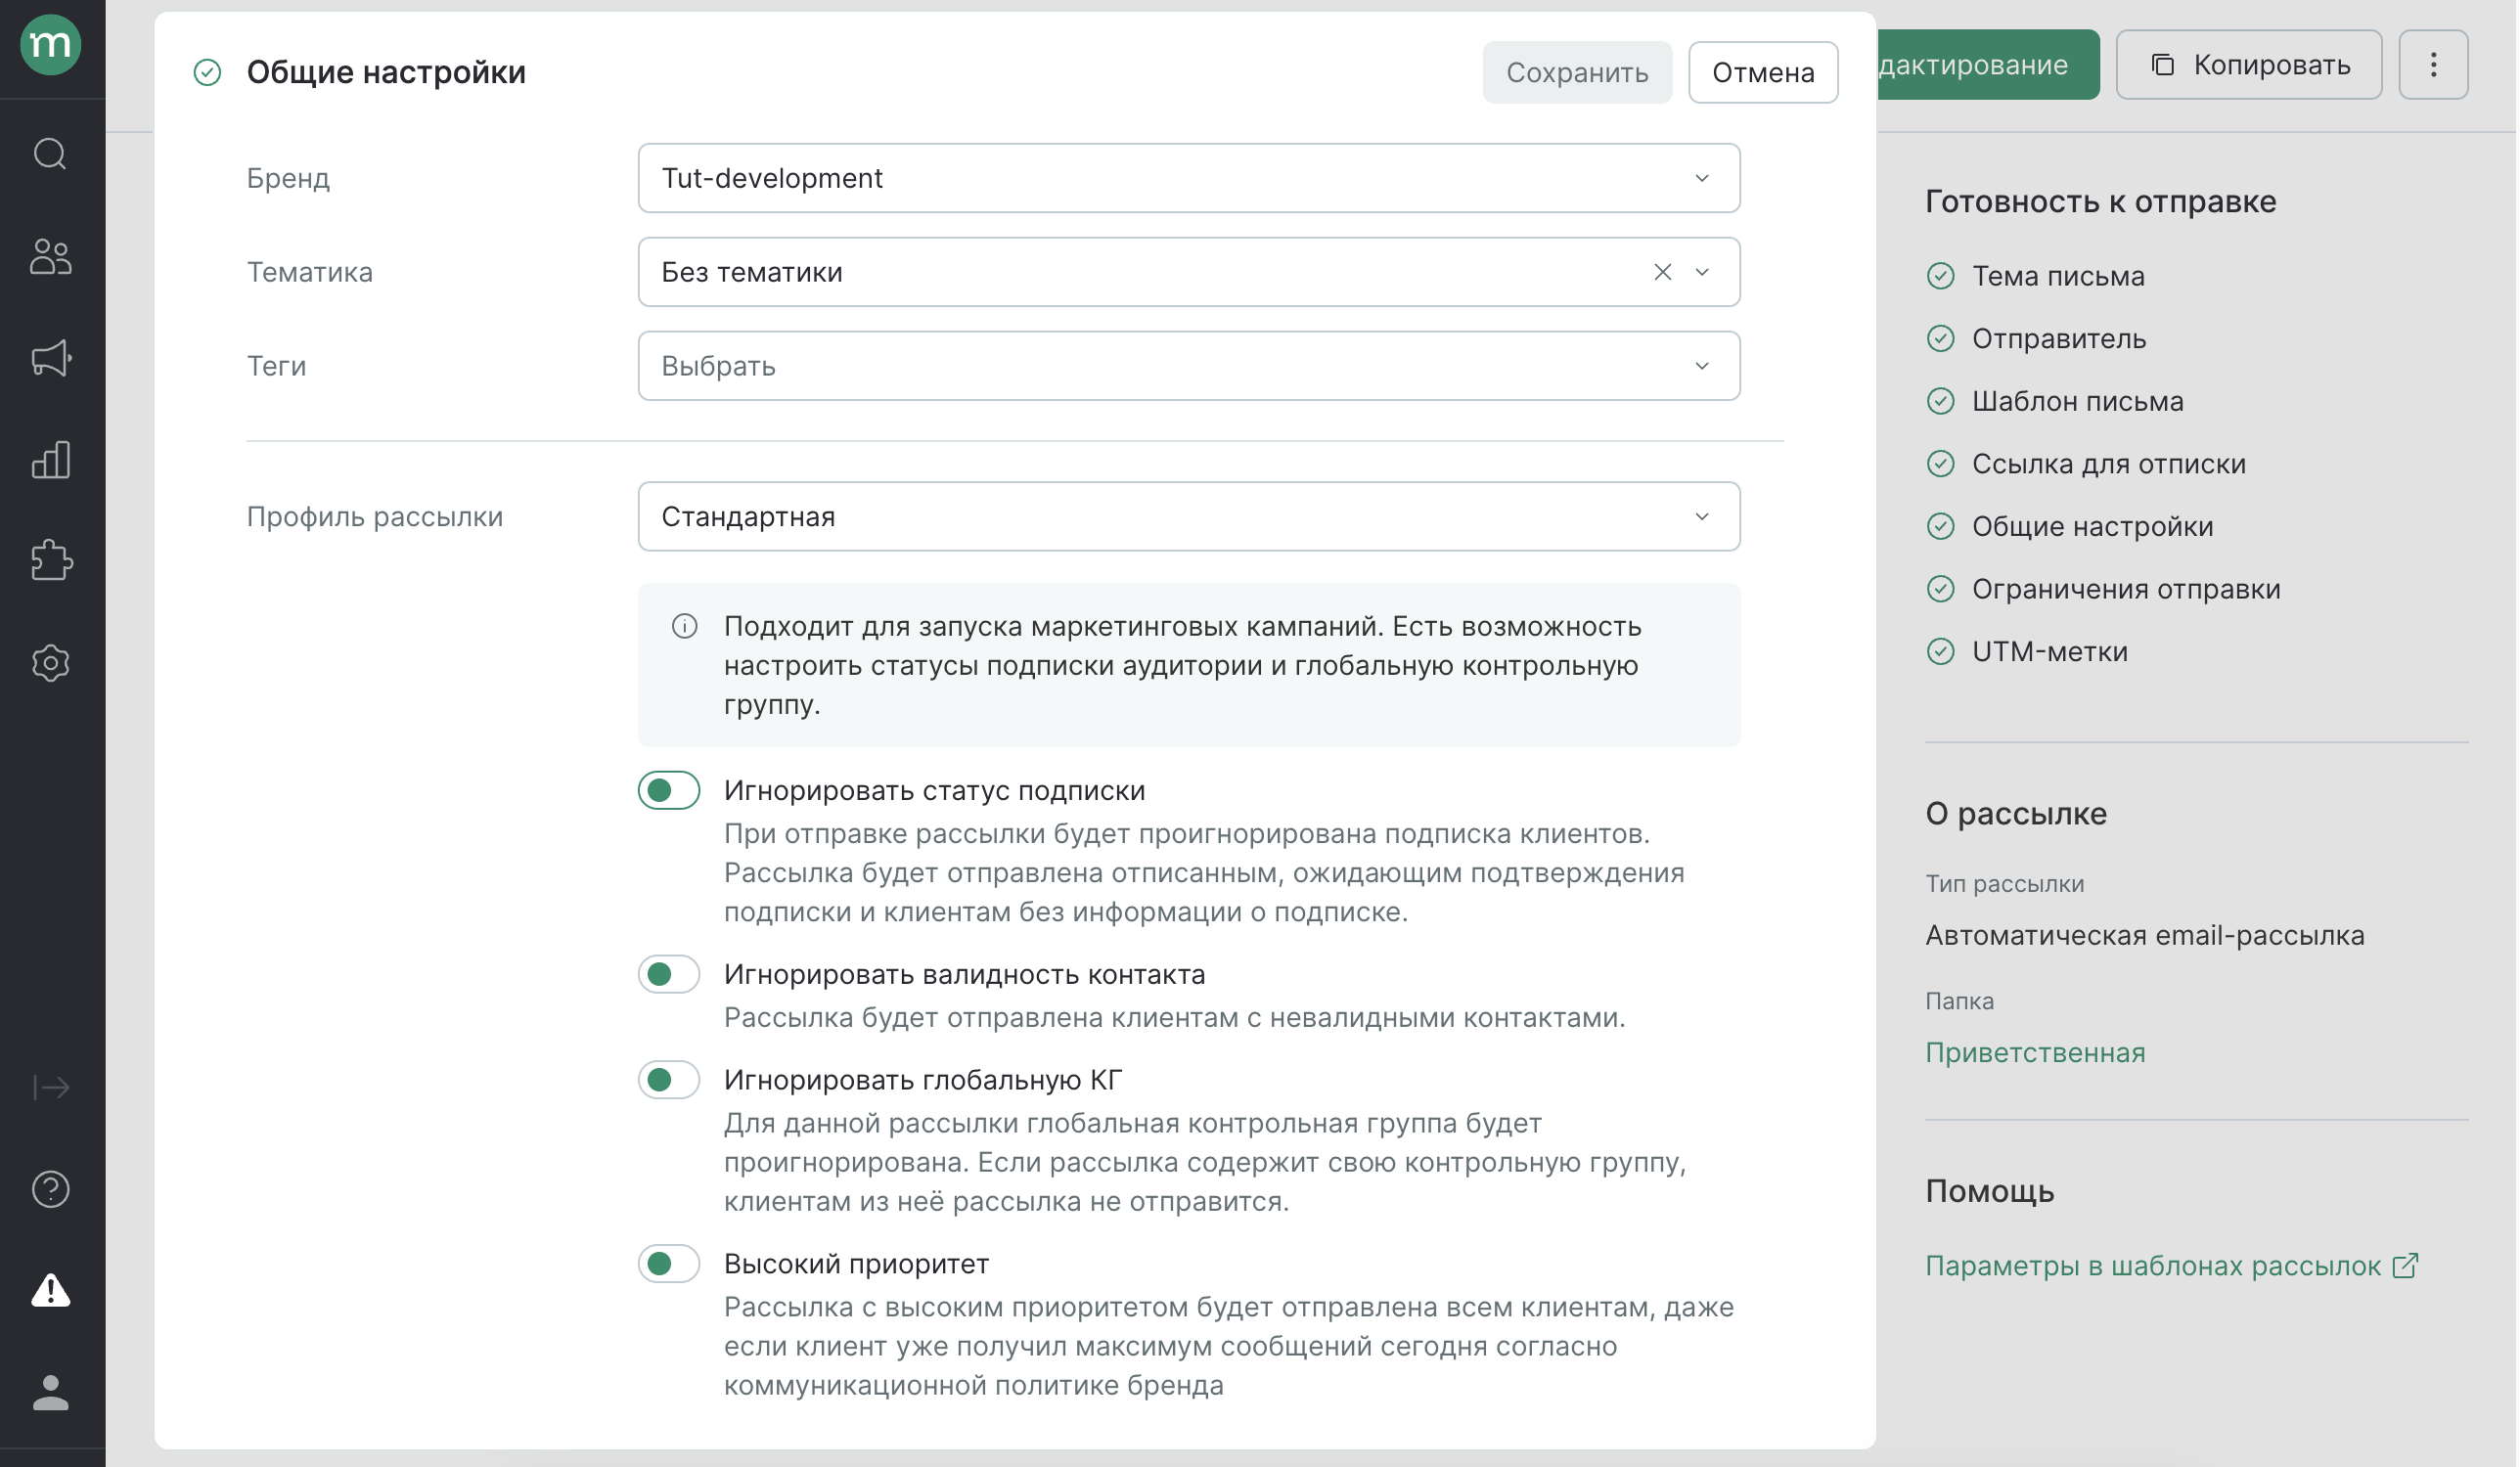Go to Общие настройки readiness item
2520x1467 pixels.
click(x=2093, y=526)
